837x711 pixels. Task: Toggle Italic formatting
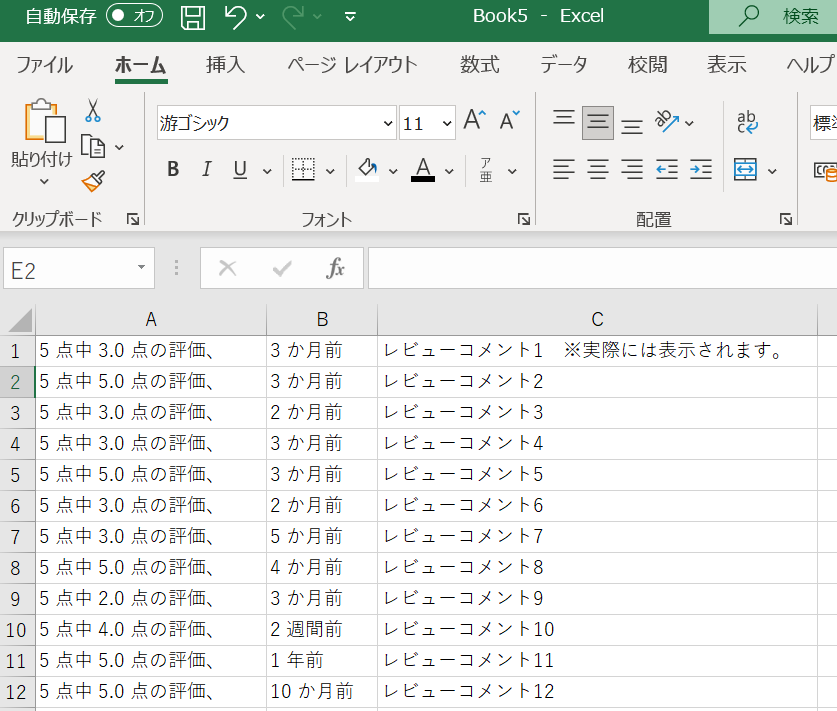coord(207,169)
